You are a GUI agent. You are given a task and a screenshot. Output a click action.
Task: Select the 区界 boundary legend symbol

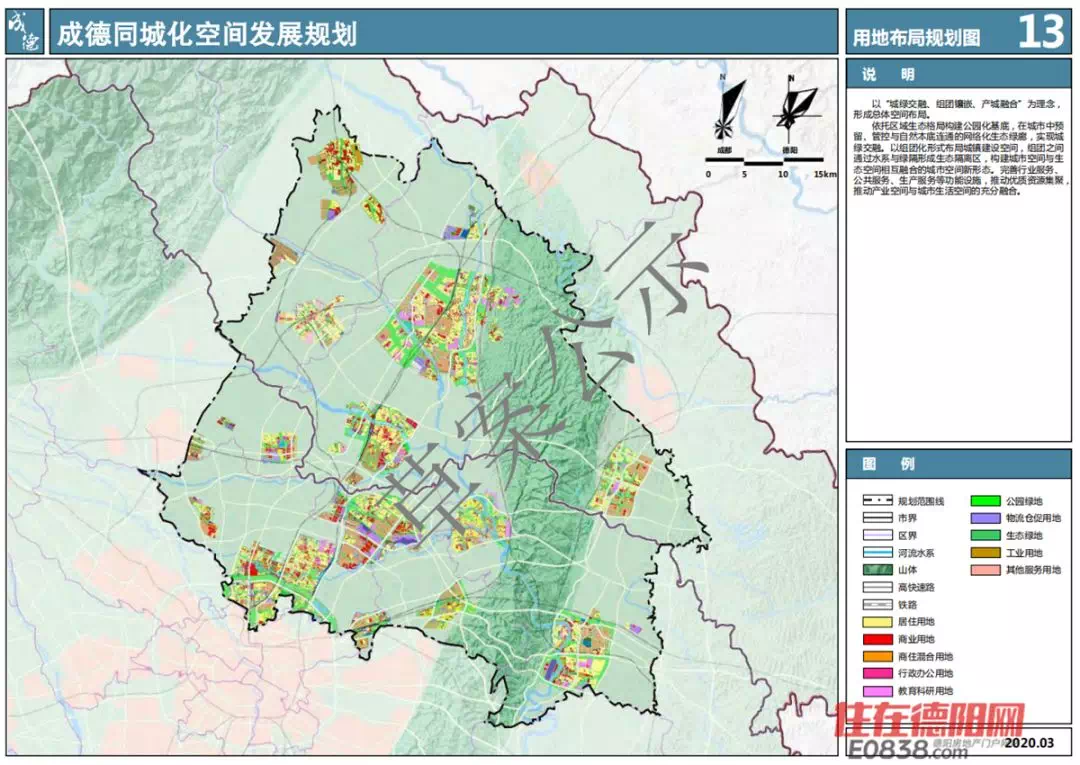click(x=878, y=535)
